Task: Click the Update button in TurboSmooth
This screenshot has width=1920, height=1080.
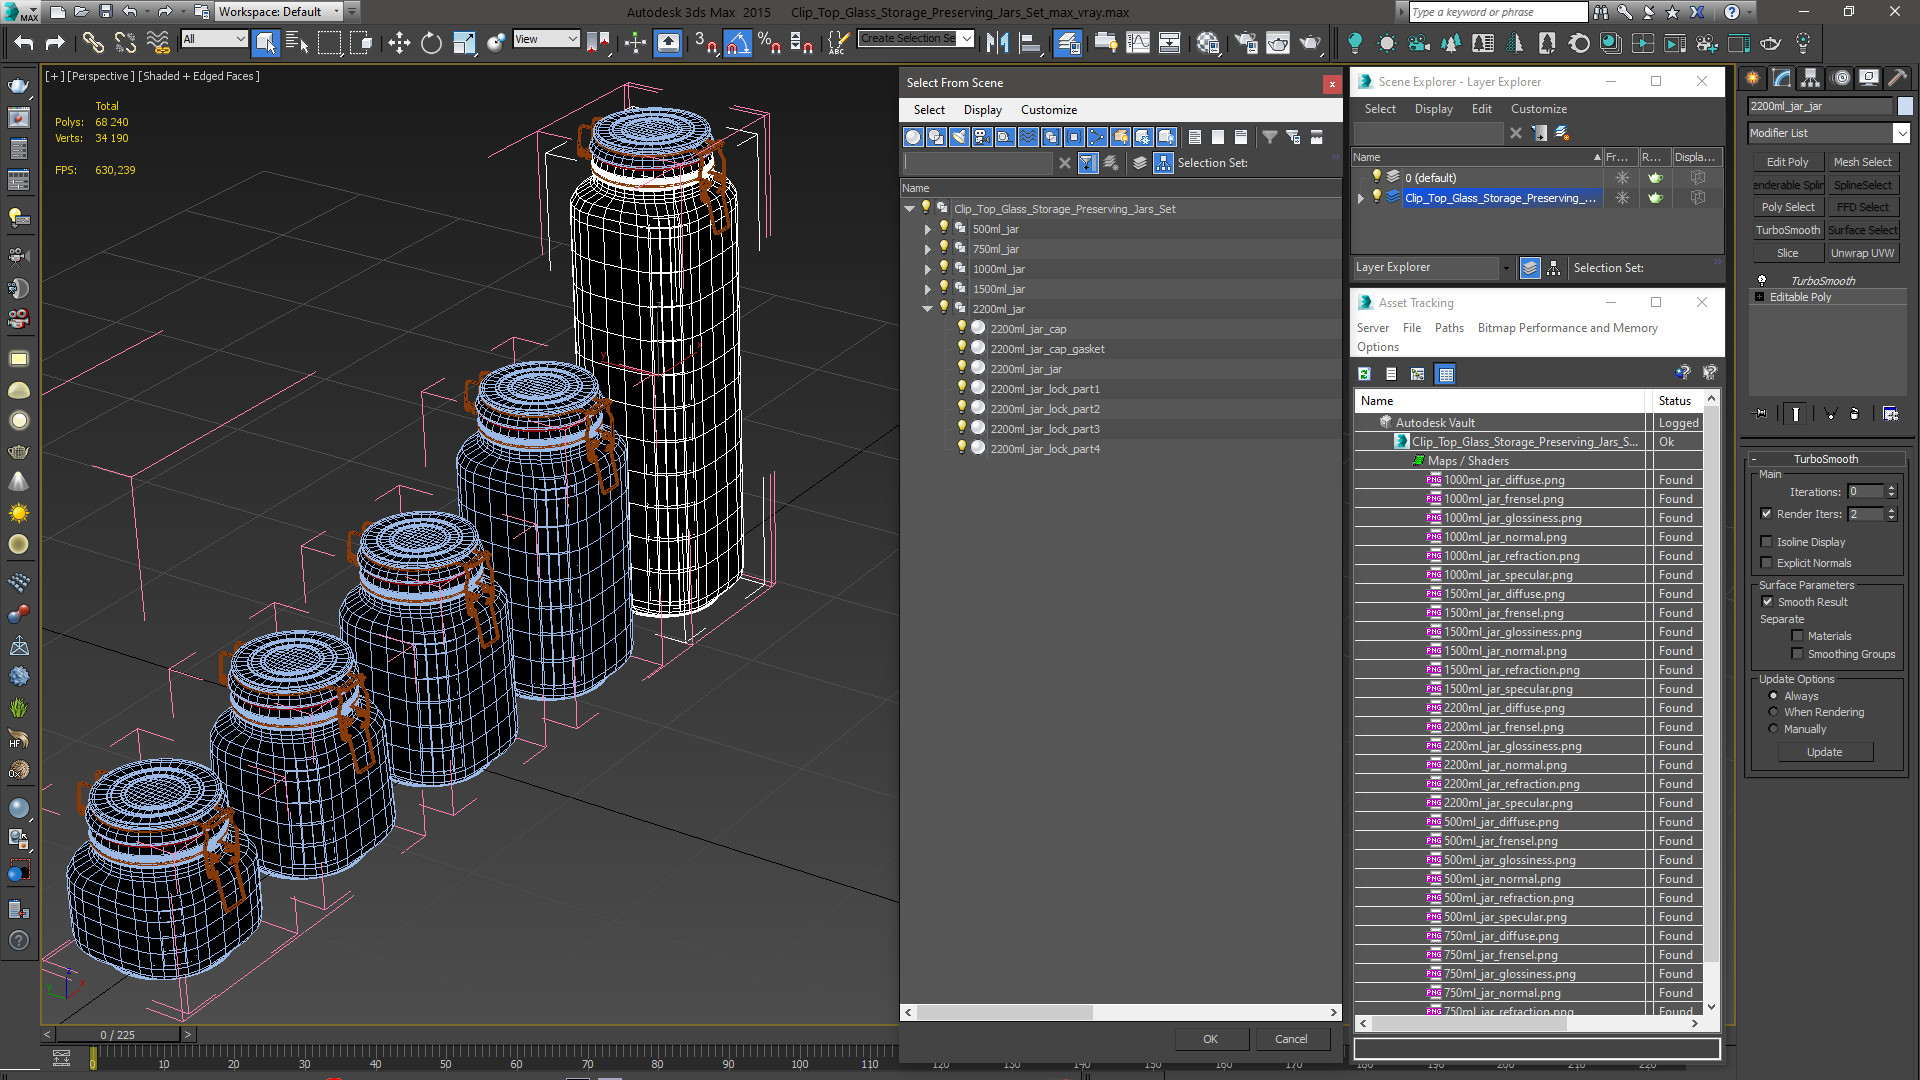Action: (x=1824, y=752)
